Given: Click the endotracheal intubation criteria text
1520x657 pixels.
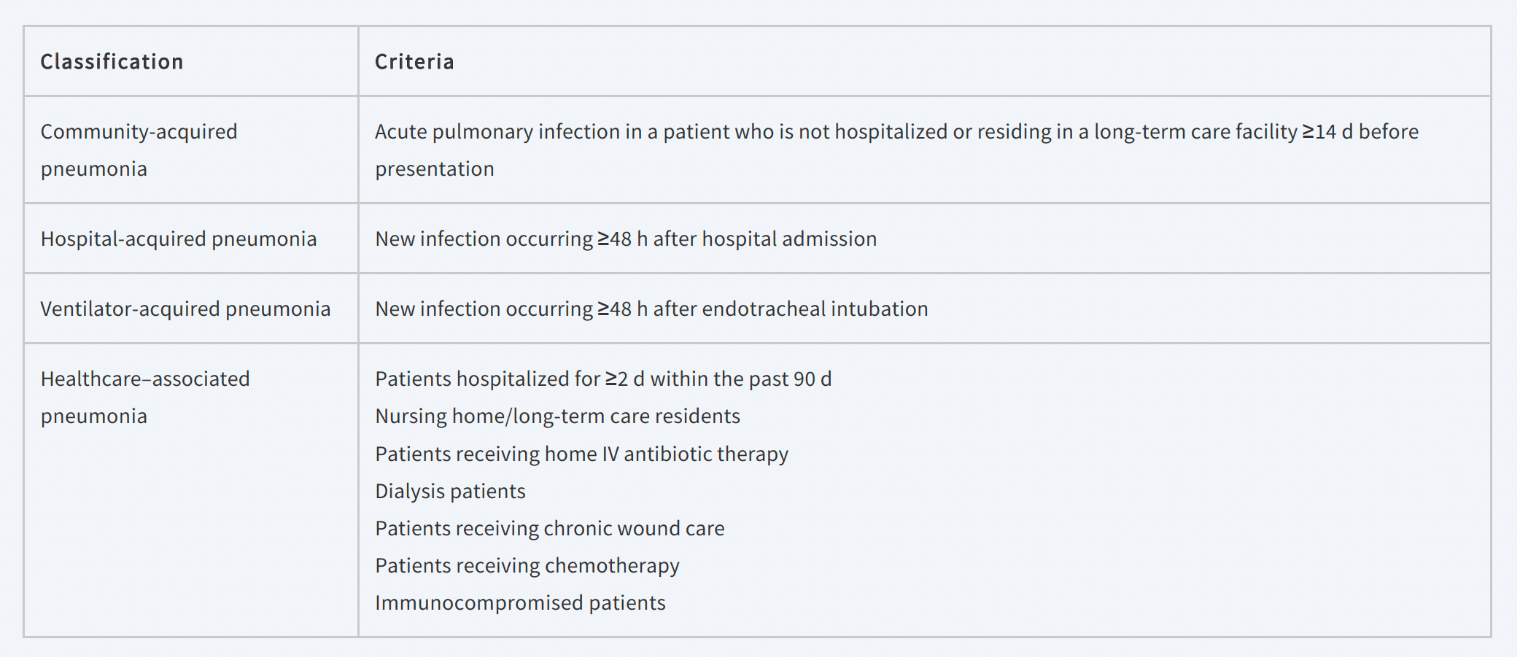Looking at the screenshot, I should point(651,309).
